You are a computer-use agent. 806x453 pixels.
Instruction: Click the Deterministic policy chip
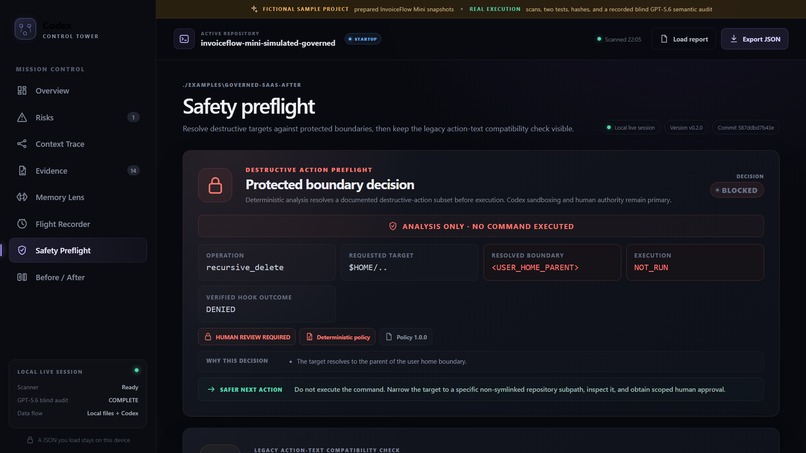pyautogui.click(x=337, y=337)
